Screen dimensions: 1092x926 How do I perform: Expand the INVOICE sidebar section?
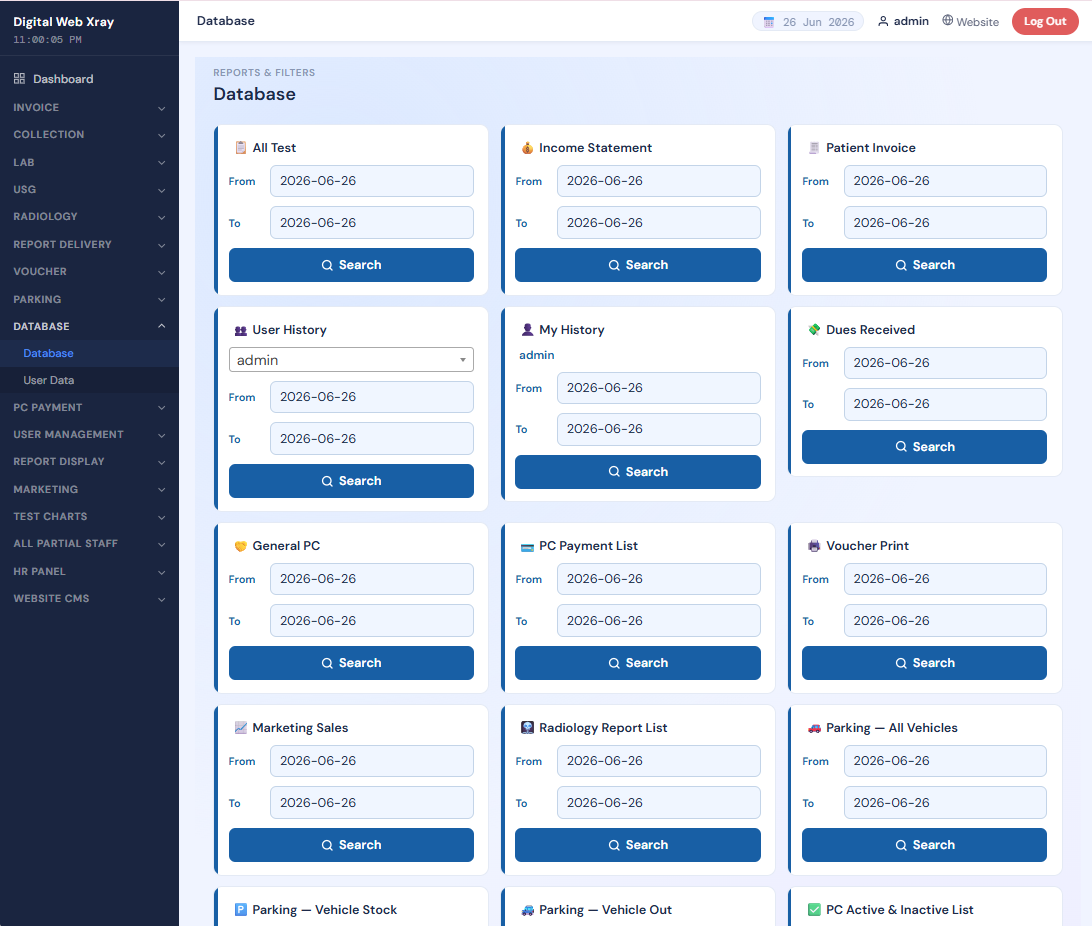(x=89, y=108)
